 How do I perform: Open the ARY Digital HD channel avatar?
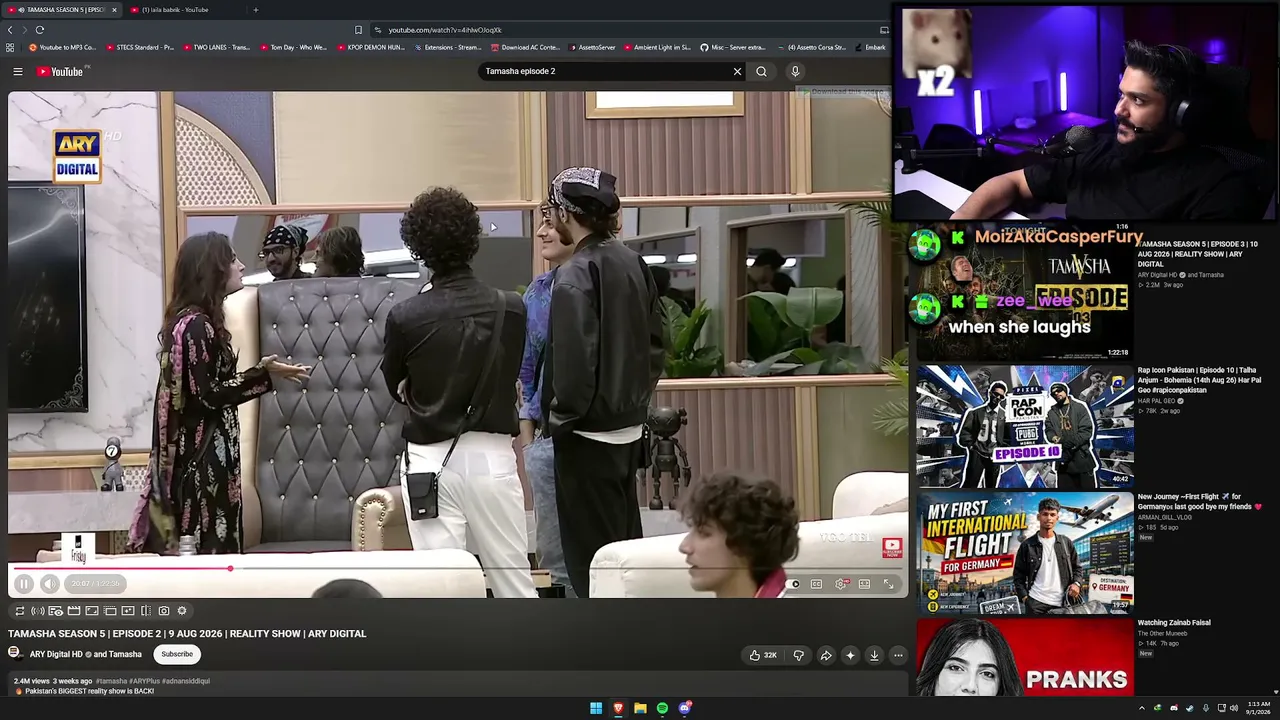coord(15,654)
